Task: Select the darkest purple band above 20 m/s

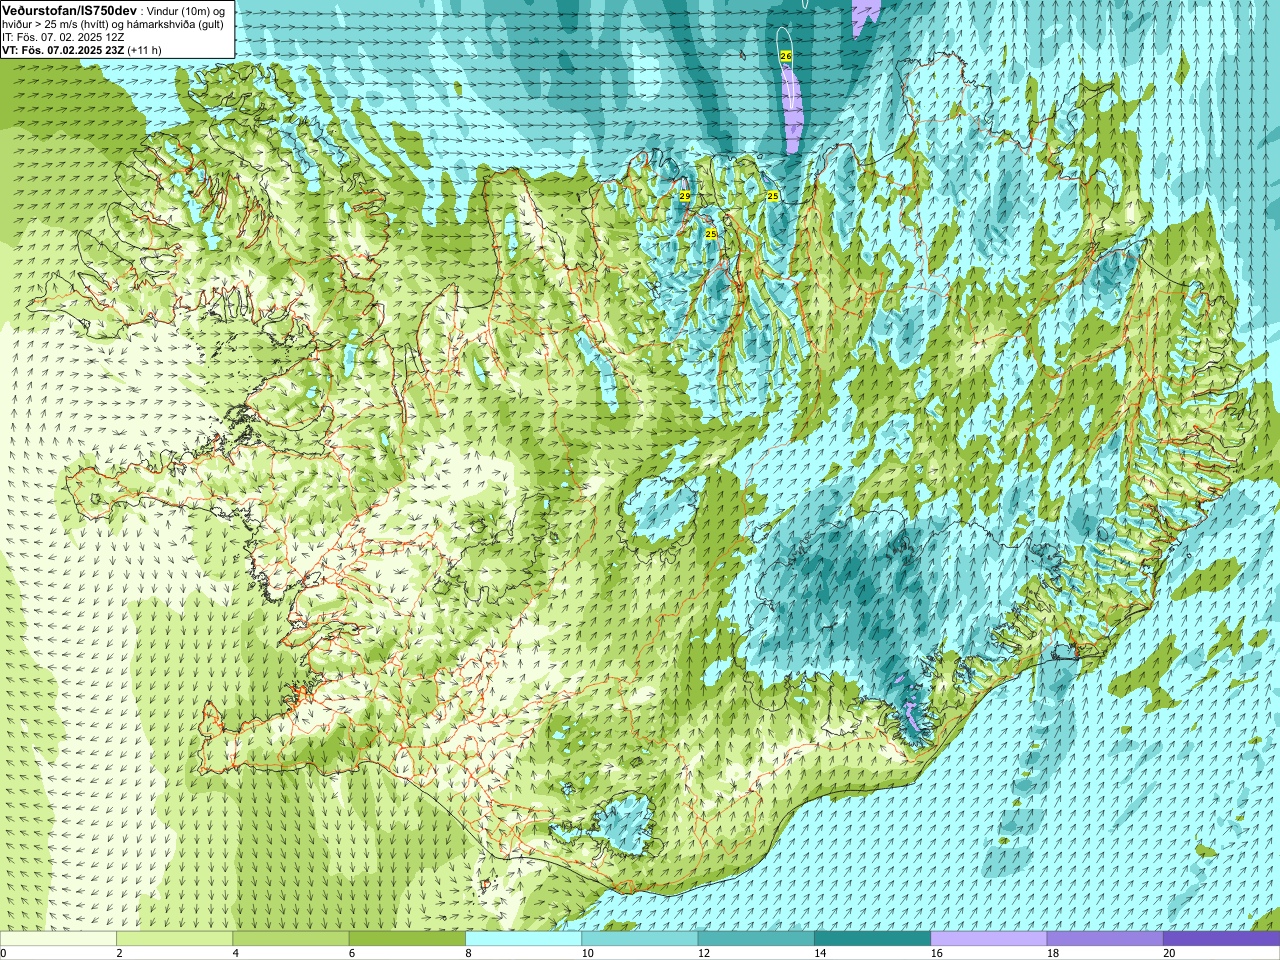Action: (x=1221, y=939)
